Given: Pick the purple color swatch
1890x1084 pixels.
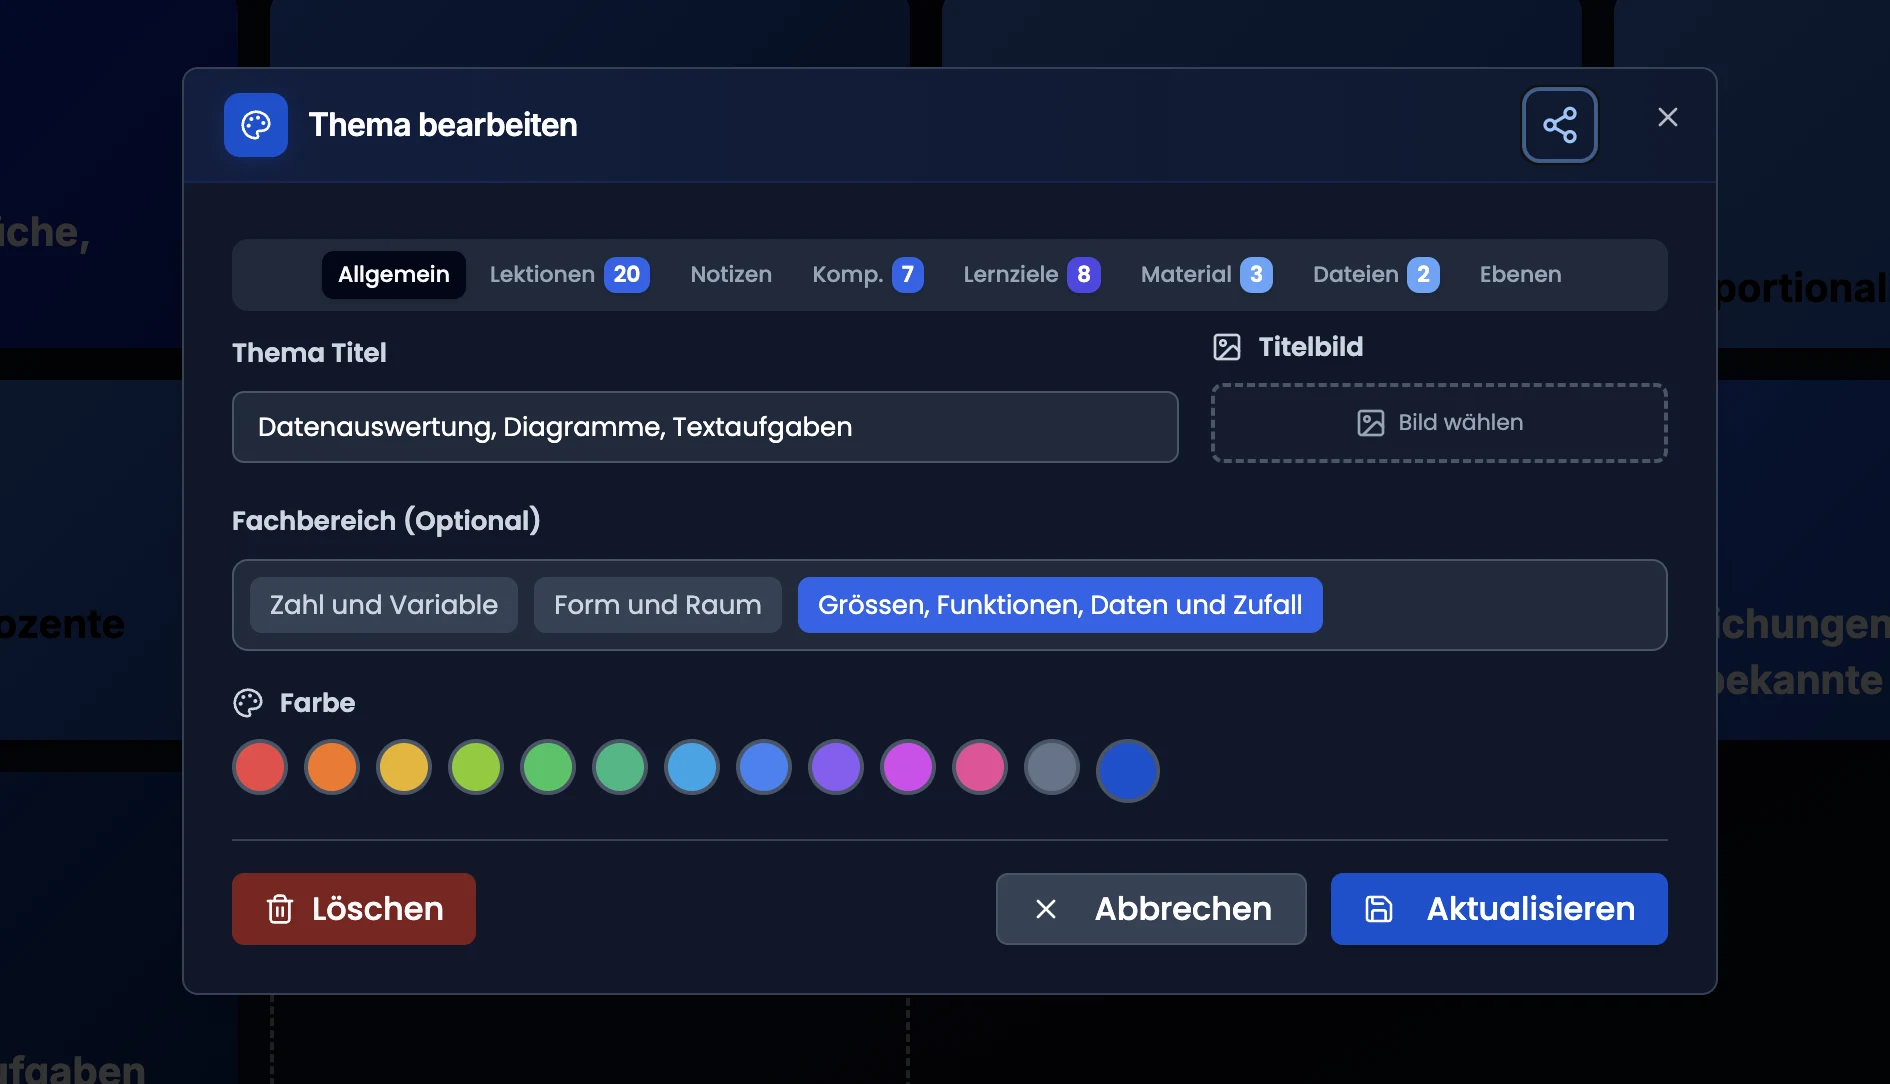Looking at the screenshot, I should click(x=836, y=768).
